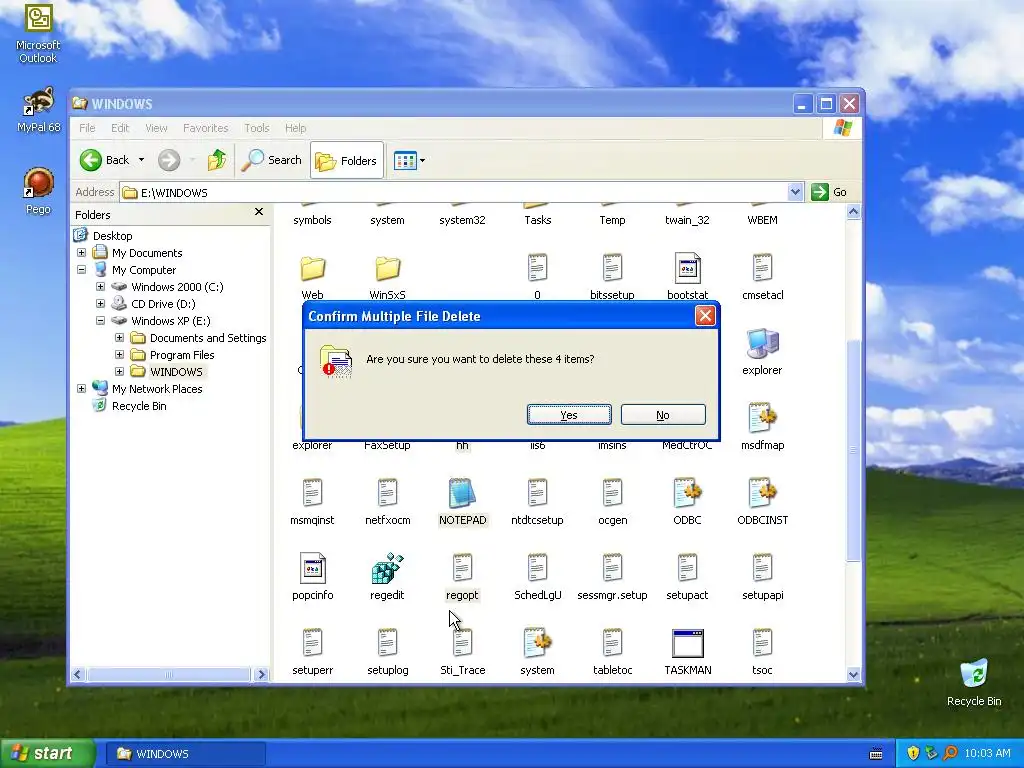Select Recycle Bin in folder tree

(139, 406)
